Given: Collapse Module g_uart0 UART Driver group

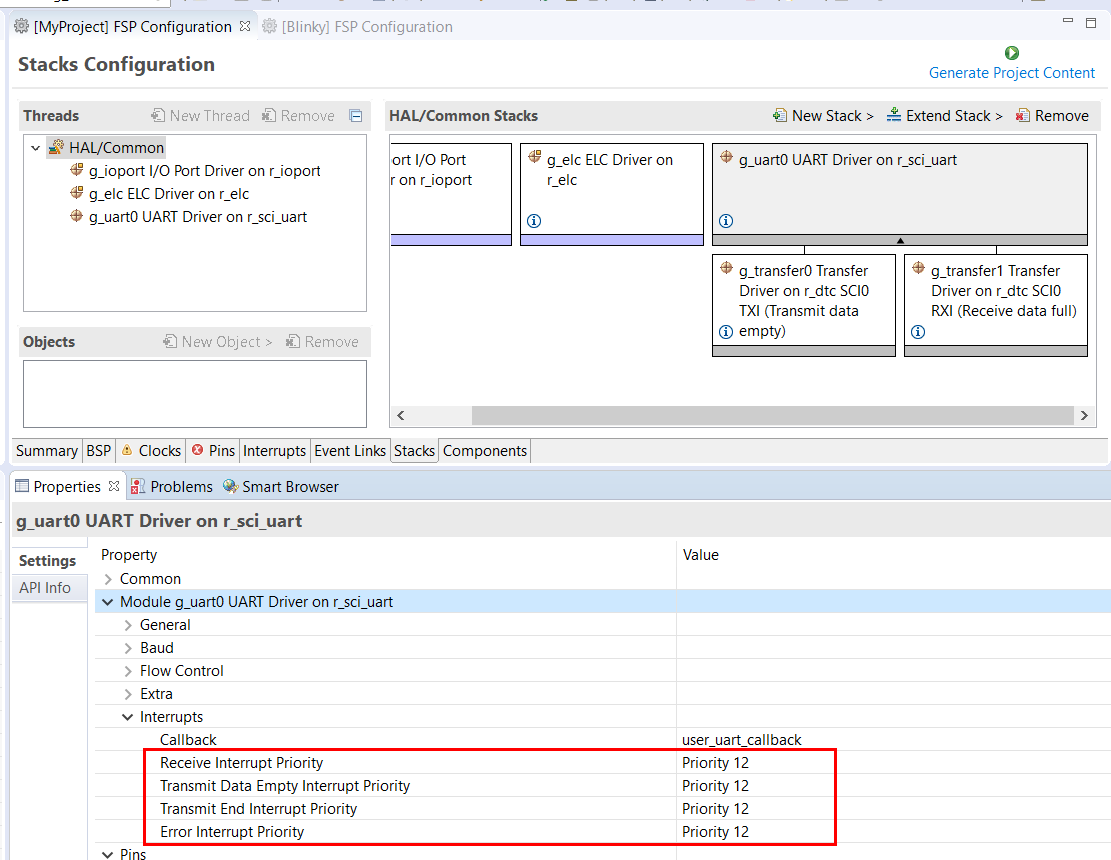Looking at the screenshot, I should 108,602.
